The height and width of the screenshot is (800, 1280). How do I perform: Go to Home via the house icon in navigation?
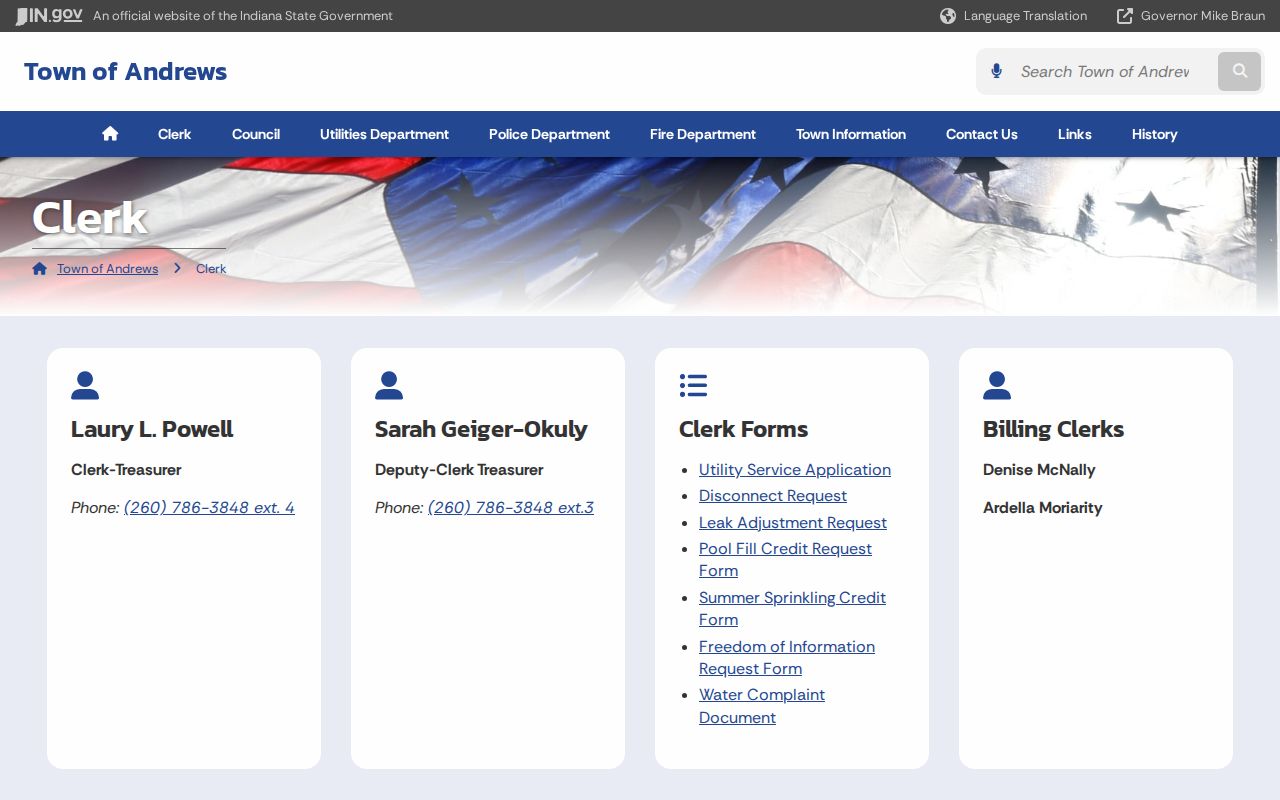110,134
